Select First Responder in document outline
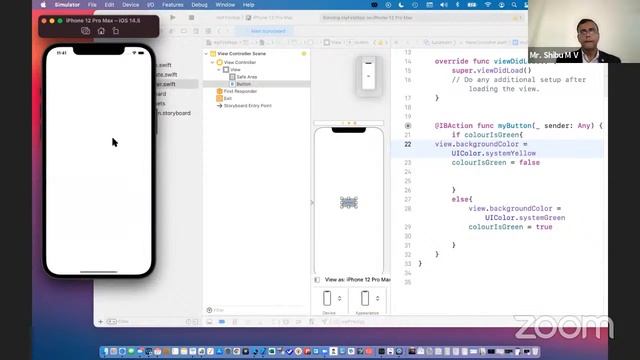 [256, 91]
